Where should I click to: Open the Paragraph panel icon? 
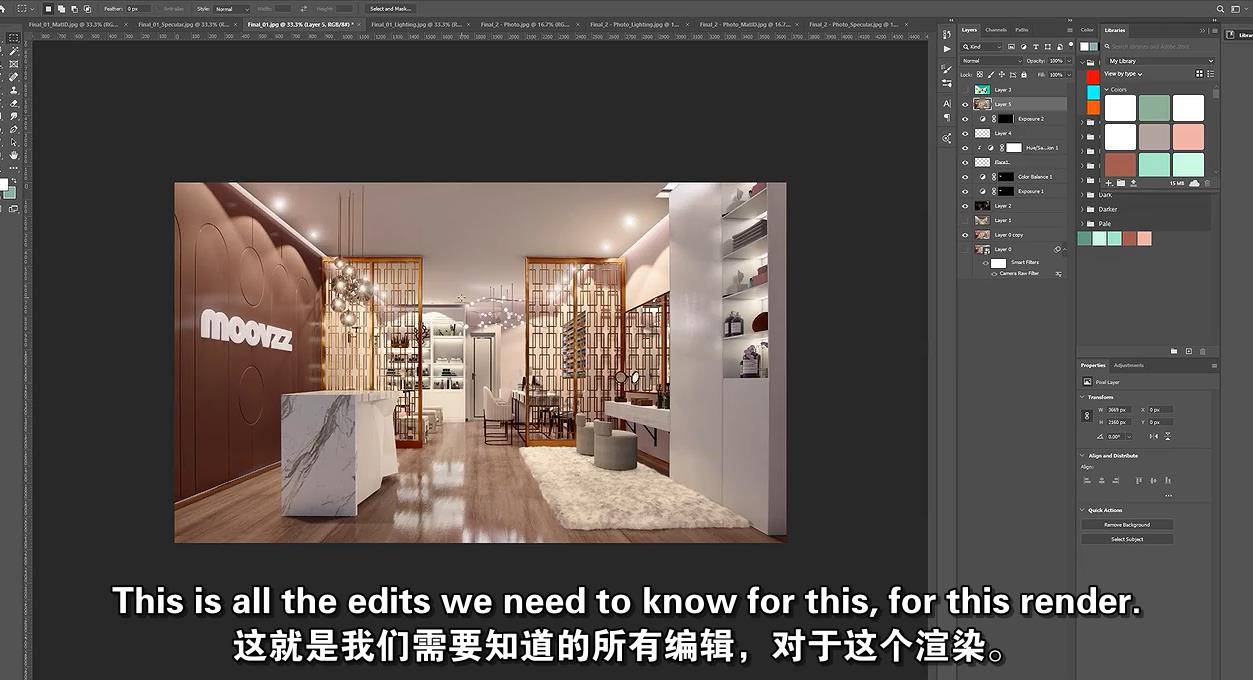pyautogui.click(x=947, y=117)
